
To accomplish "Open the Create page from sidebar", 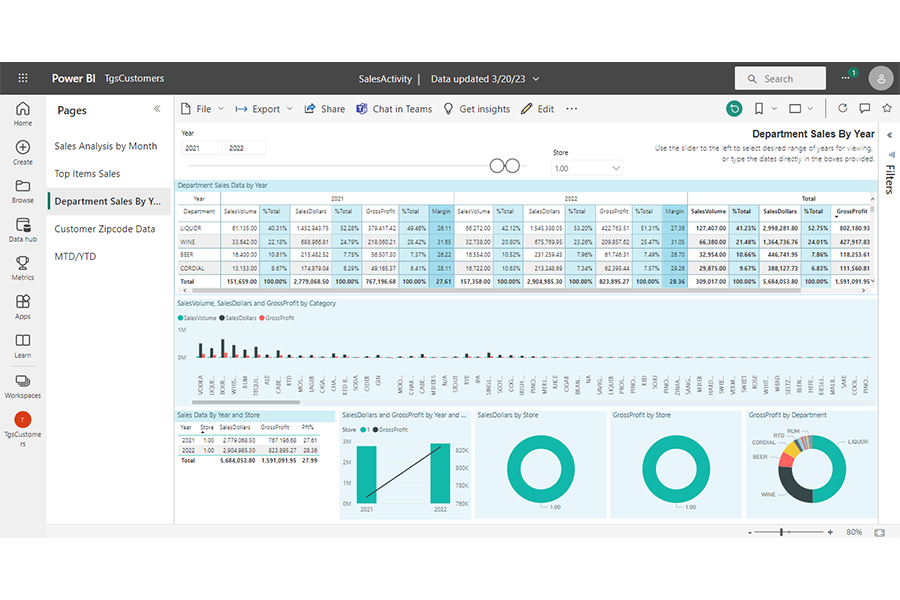I will coord(23,153).
